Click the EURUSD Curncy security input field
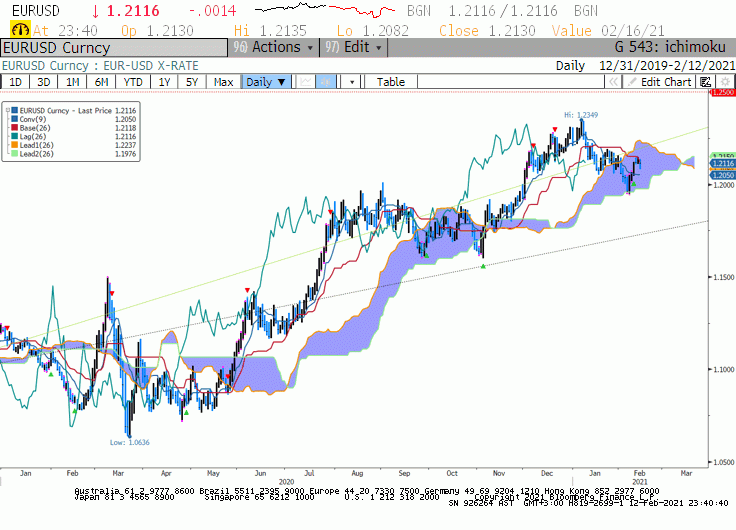 coord(114,48)
